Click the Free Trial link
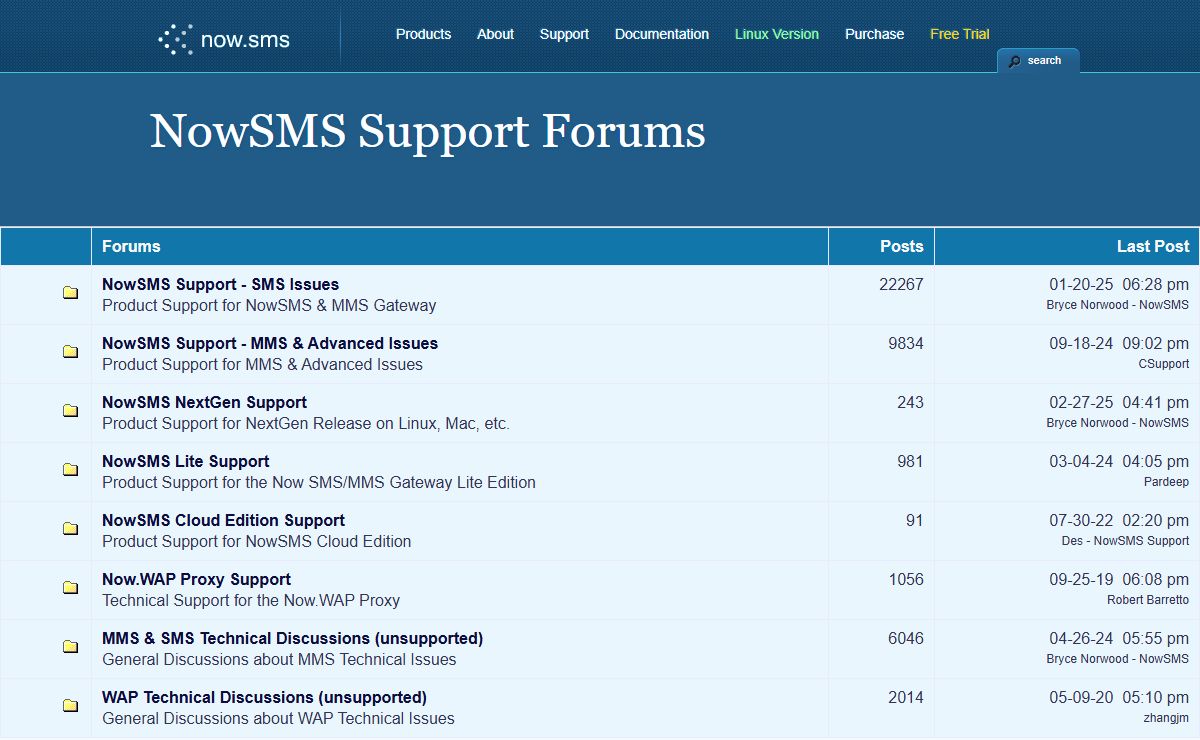This screenshot has height=740, width=1200. click(x=959, y=34)
